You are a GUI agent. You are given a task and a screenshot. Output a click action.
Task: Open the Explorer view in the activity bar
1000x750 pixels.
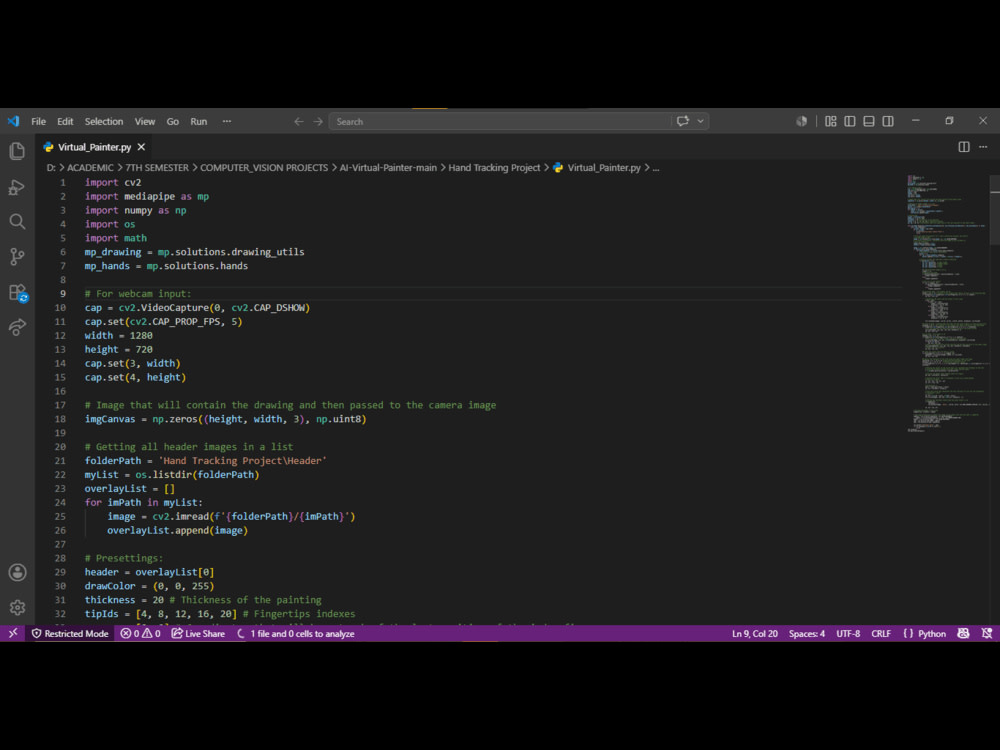(17, 151)
